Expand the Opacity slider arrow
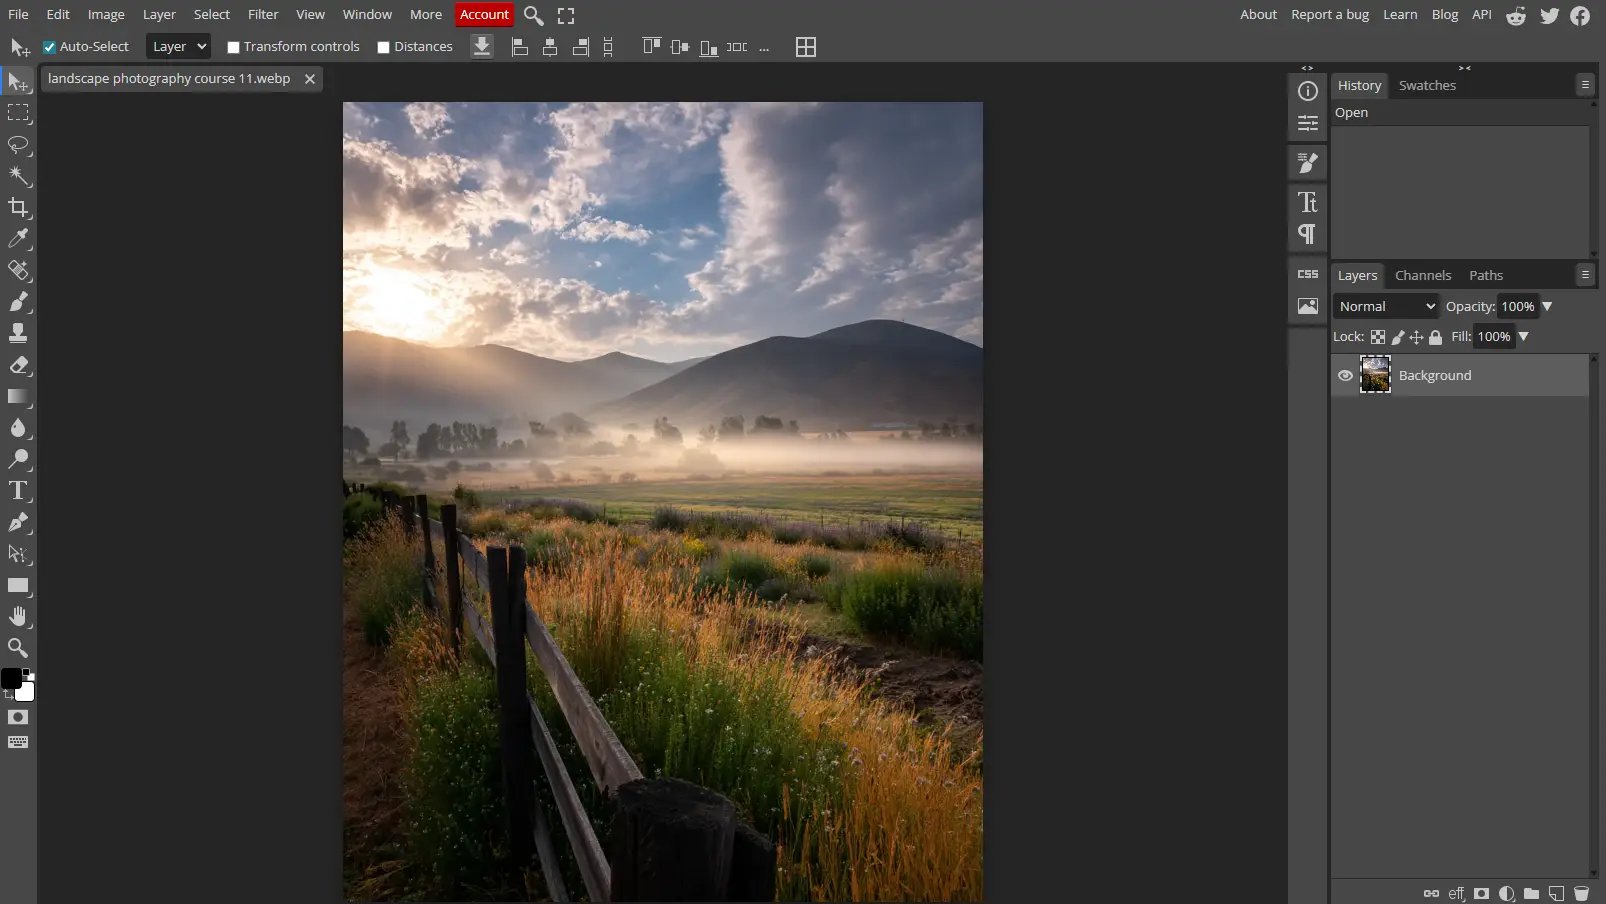The image size is (1606, 904). tap(1547, 306)
